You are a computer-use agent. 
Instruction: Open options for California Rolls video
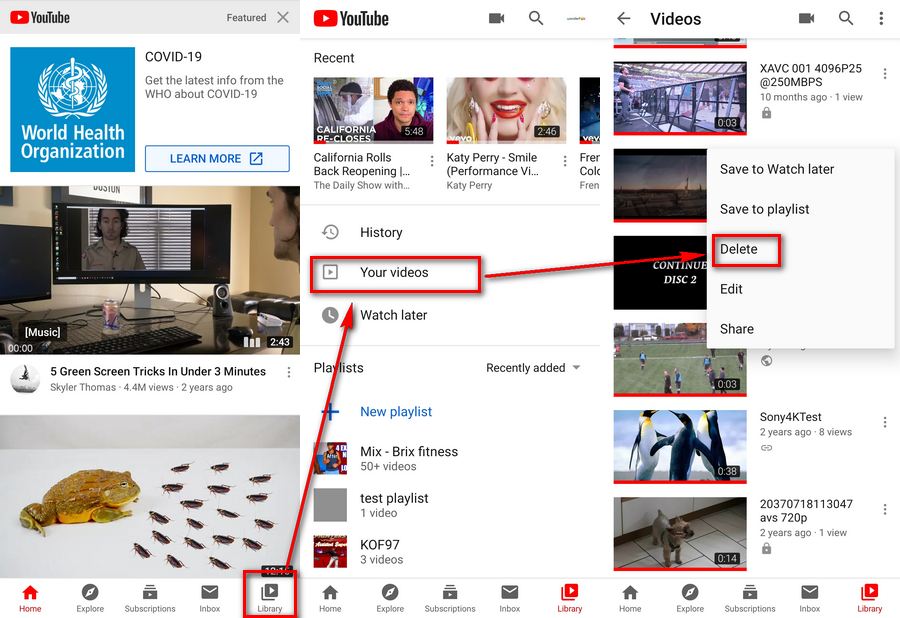[432, 161]
